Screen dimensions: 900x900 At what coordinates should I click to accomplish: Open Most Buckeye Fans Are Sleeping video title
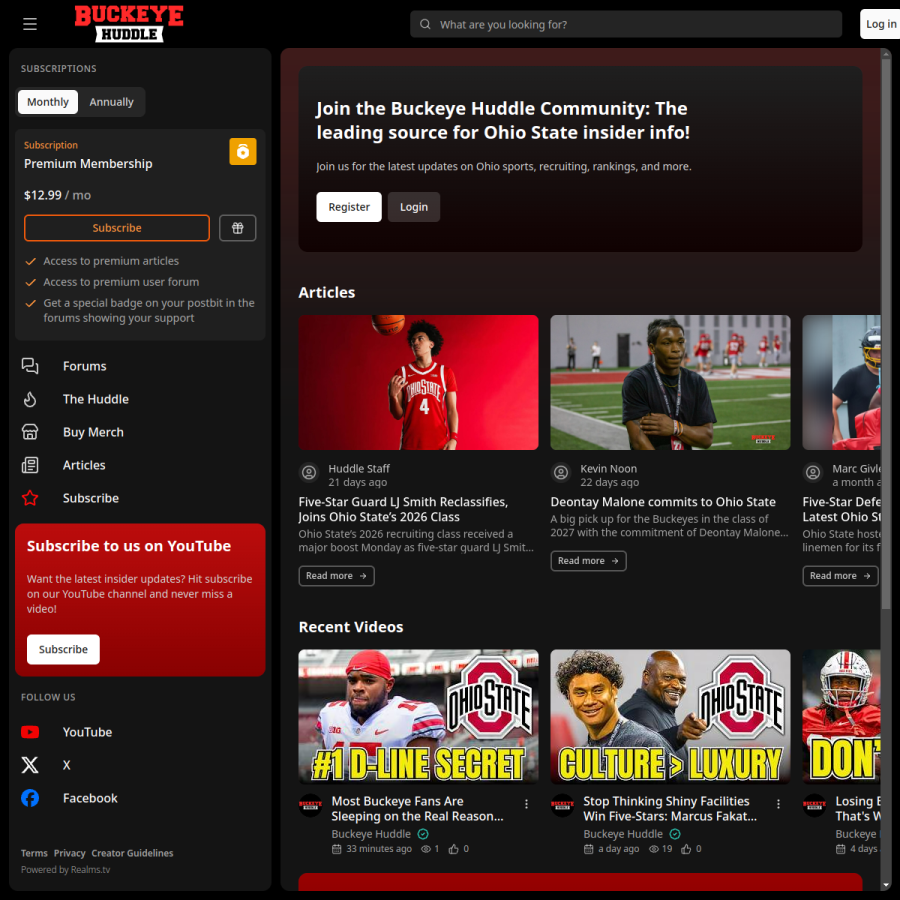417,809
